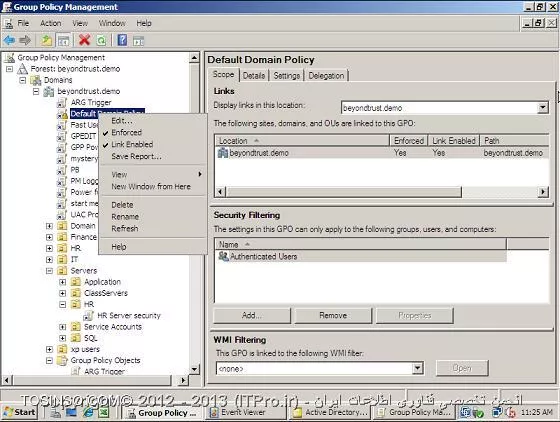Switch to the Delegation tab
This screenshot has width=560, height=422.
pyautogui.click(x=326, y=76)
